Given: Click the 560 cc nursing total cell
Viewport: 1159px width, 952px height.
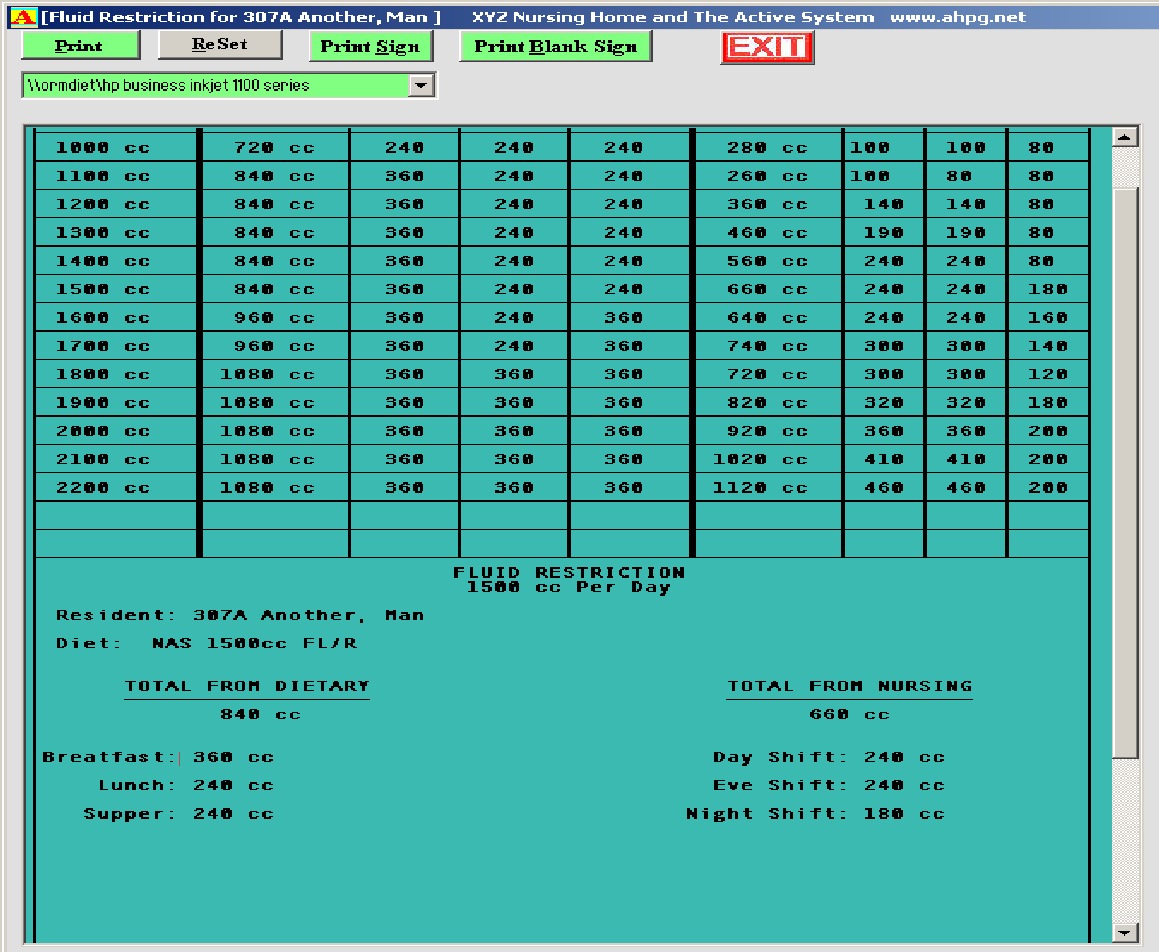Looking at the screenshot, I should point(767,261).
